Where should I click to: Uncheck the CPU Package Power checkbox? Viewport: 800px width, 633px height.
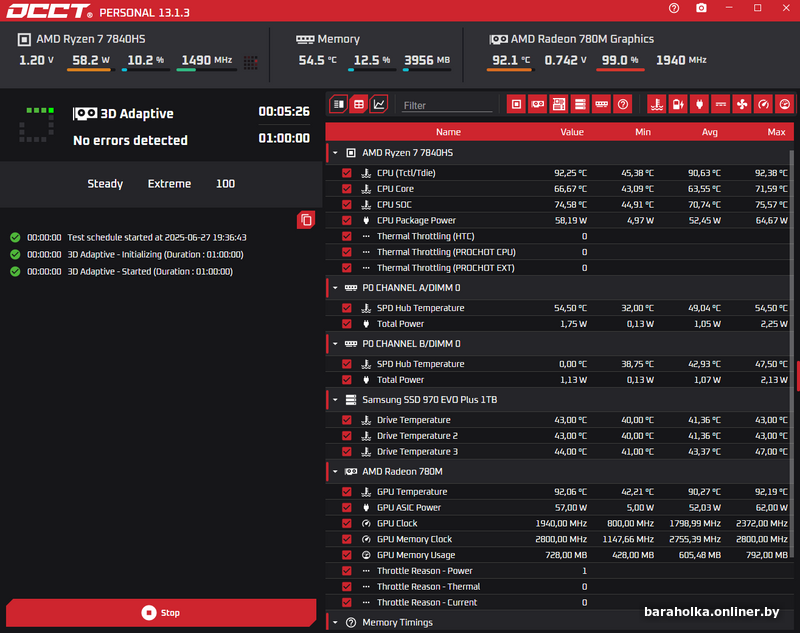pyautogui.click(x=347, y=220)
